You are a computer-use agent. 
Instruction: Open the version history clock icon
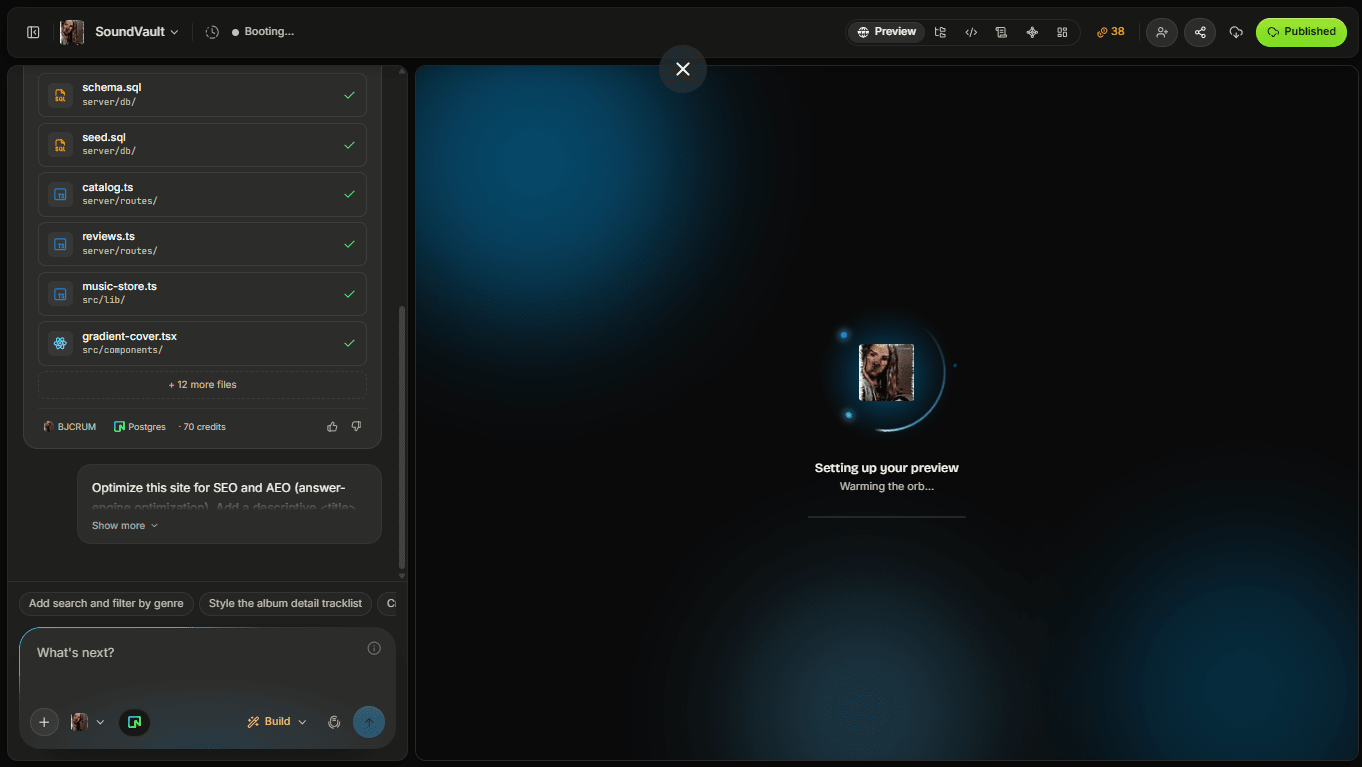tap(212, 32)
